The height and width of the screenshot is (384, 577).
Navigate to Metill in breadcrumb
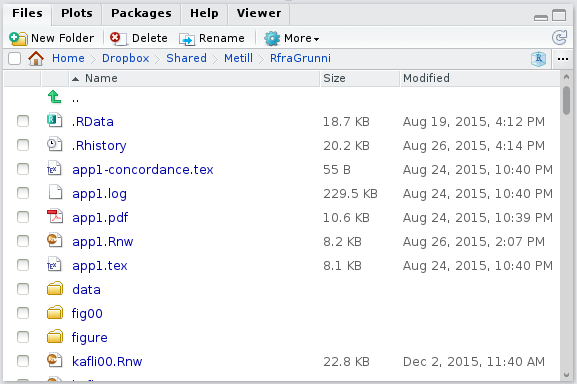pyautogui.click(x=238, y=58)
